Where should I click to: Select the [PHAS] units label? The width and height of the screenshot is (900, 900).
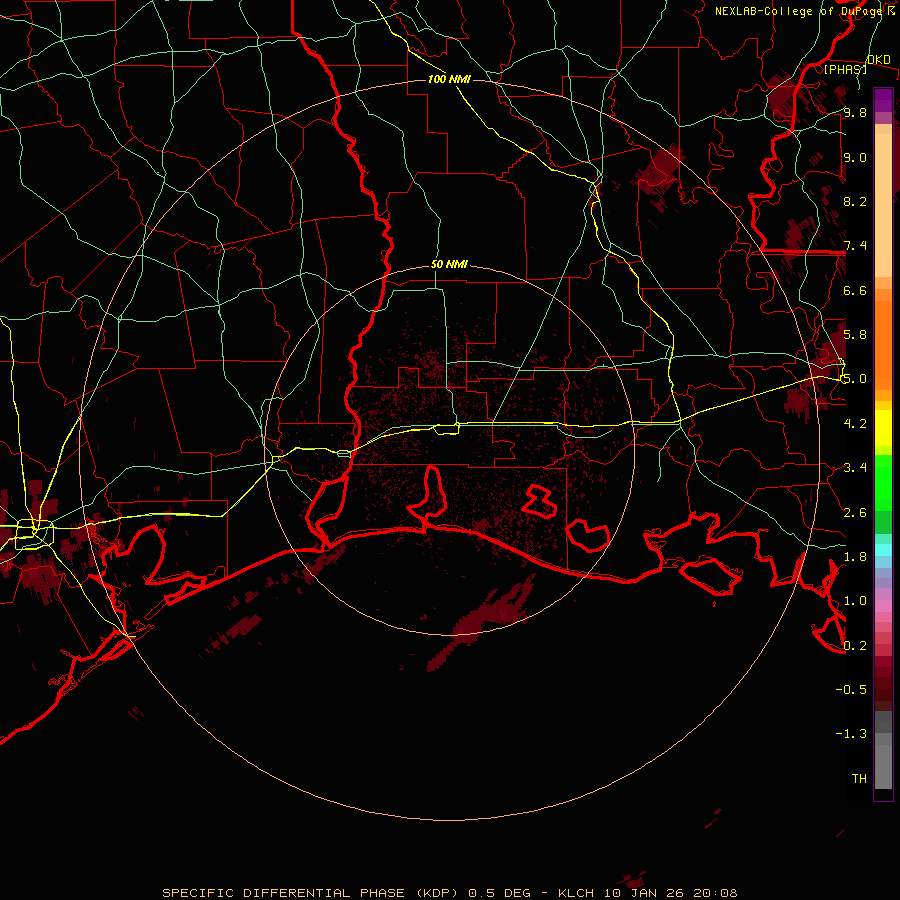point(845,69)
